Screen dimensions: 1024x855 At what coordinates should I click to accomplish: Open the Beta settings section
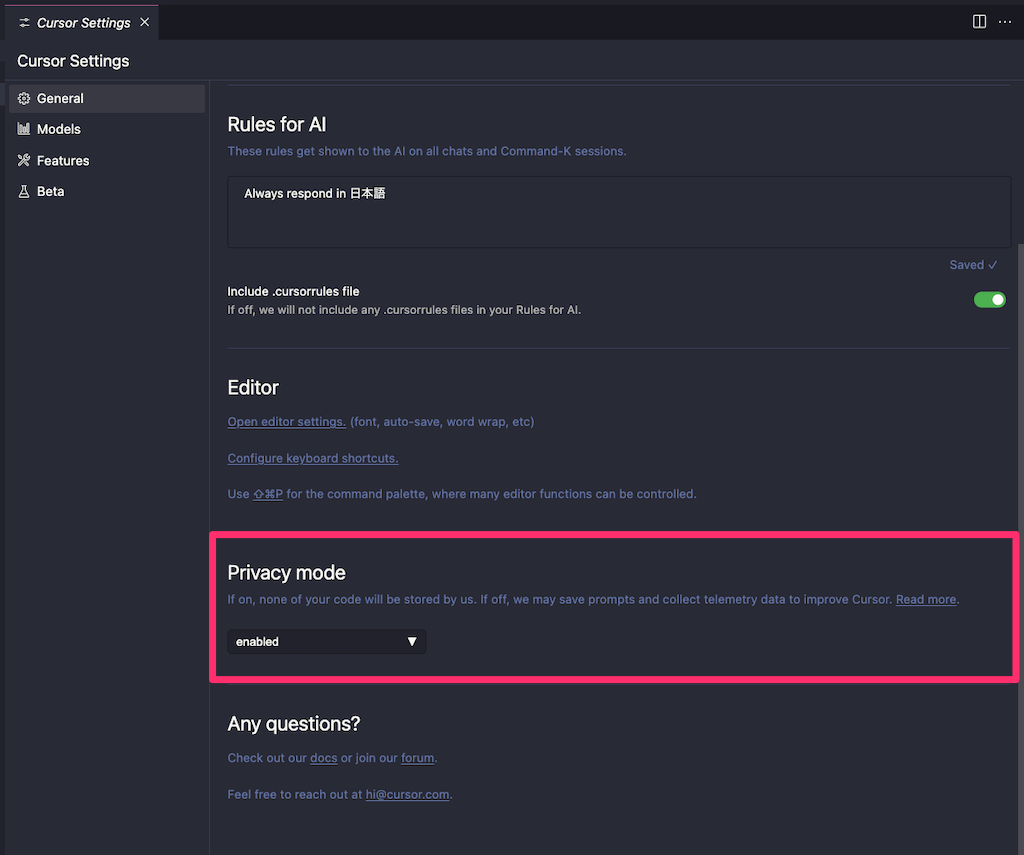(106, 191)
